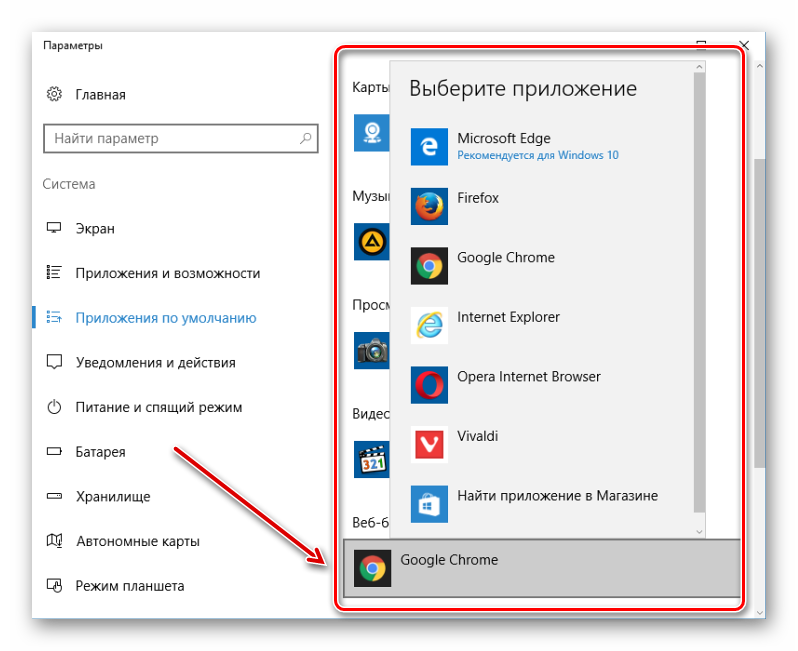Select the Vivaldi label in the list
Viewport: 798px width, 651px height.
coord(477,436)
